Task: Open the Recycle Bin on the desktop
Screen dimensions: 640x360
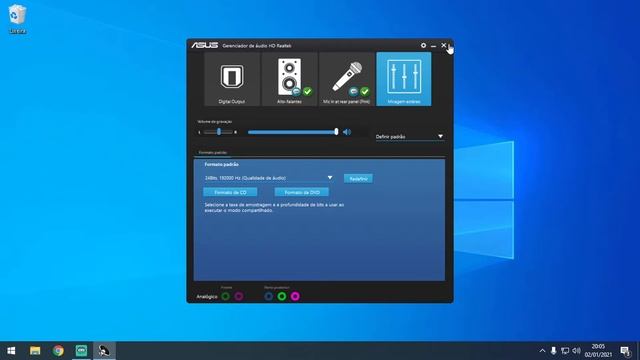Action: (x=17, y=19)
